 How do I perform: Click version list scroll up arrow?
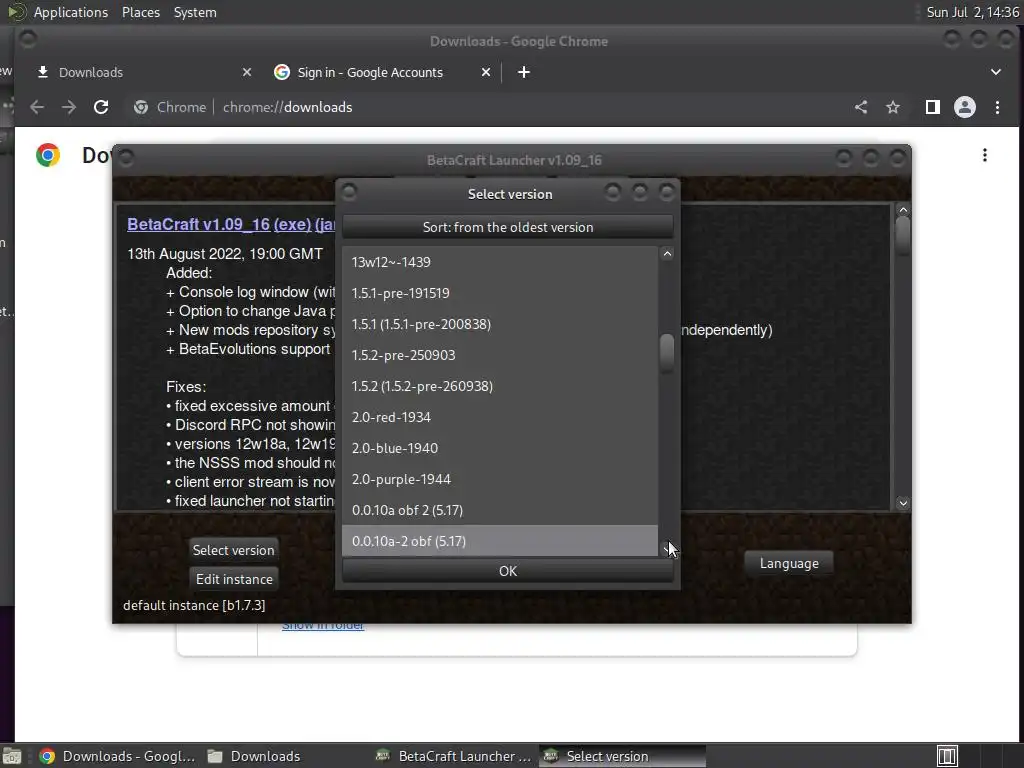point(667,254)
